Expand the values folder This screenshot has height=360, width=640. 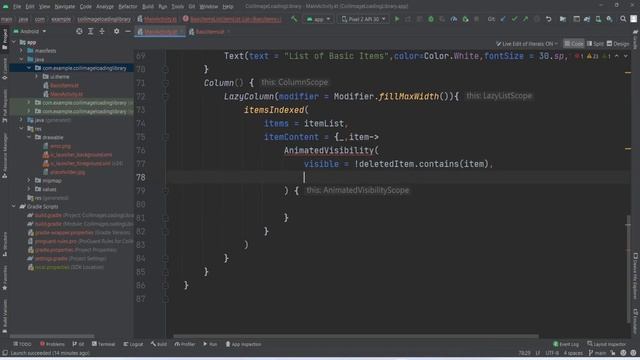click(x=29, y=189)
